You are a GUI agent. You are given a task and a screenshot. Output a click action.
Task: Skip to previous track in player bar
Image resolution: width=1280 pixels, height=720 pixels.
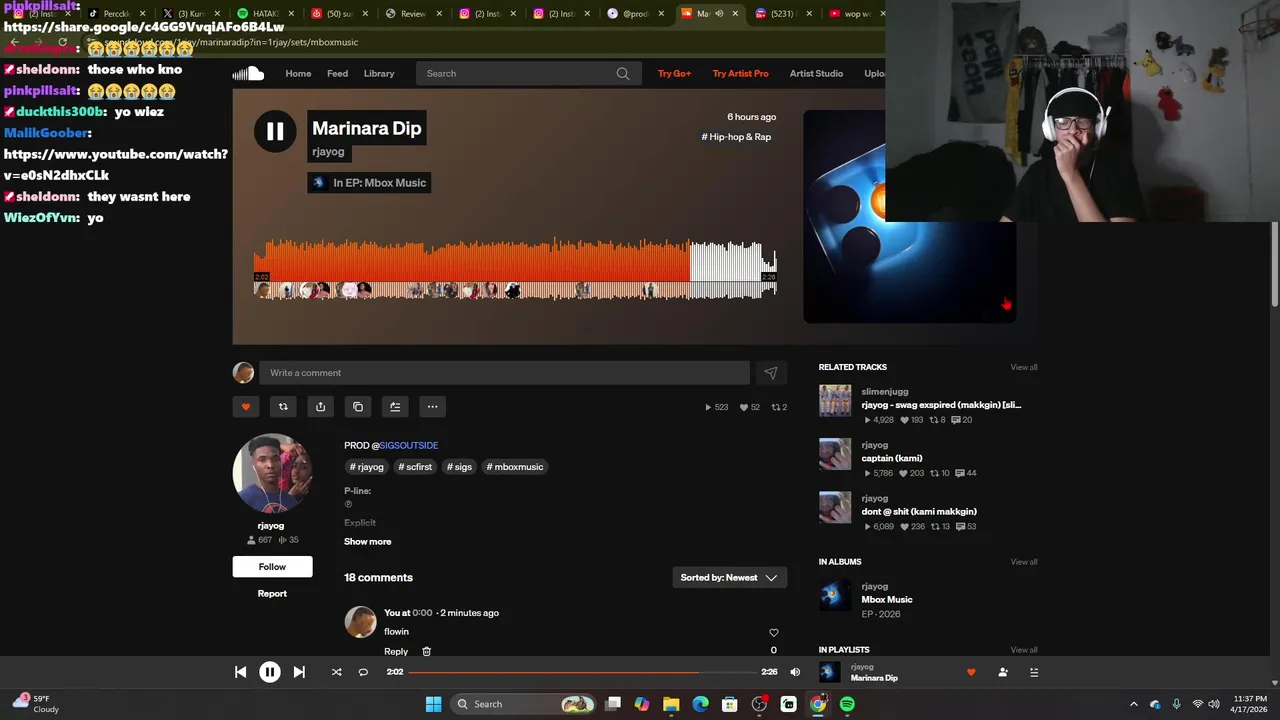point(240,672)
